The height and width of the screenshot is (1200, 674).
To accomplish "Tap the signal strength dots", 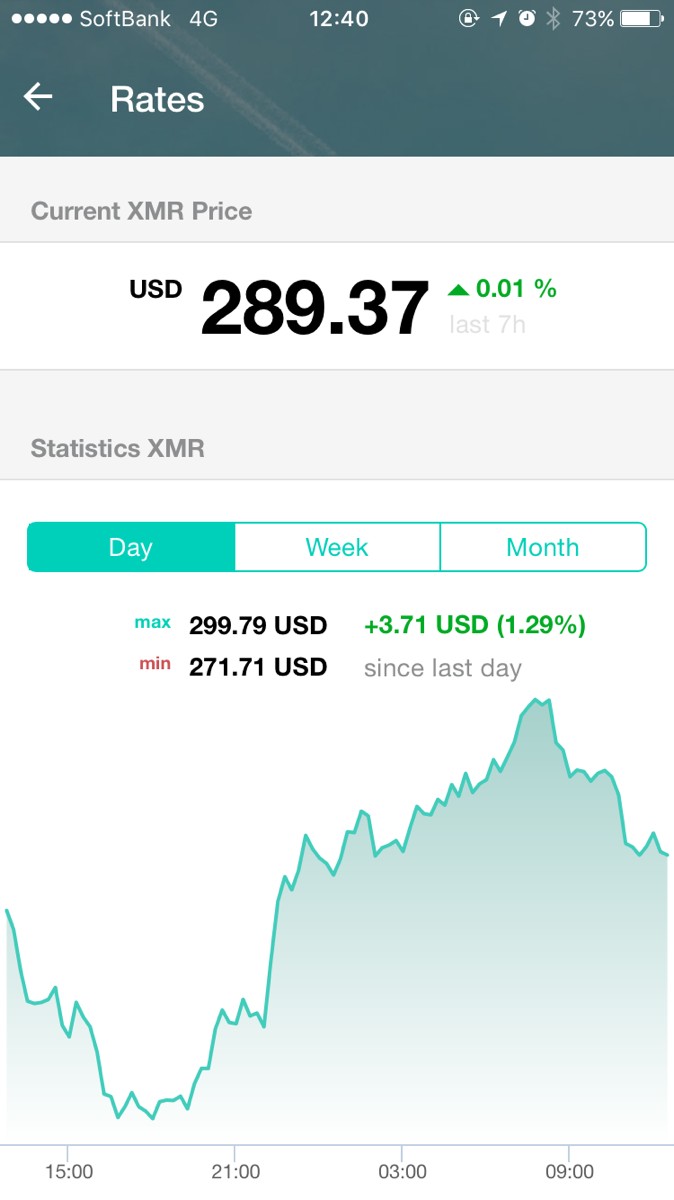I will (x=41, y=19).
